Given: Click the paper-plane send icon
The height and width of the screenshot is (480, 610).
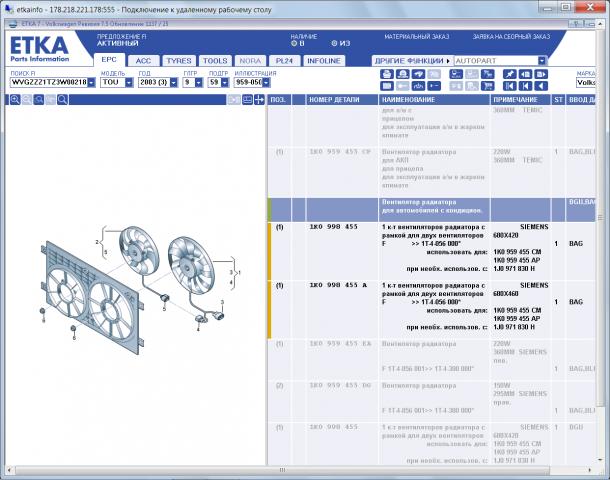Looking at the screenshot, I should pyautogui.click(x=419, y=74).
